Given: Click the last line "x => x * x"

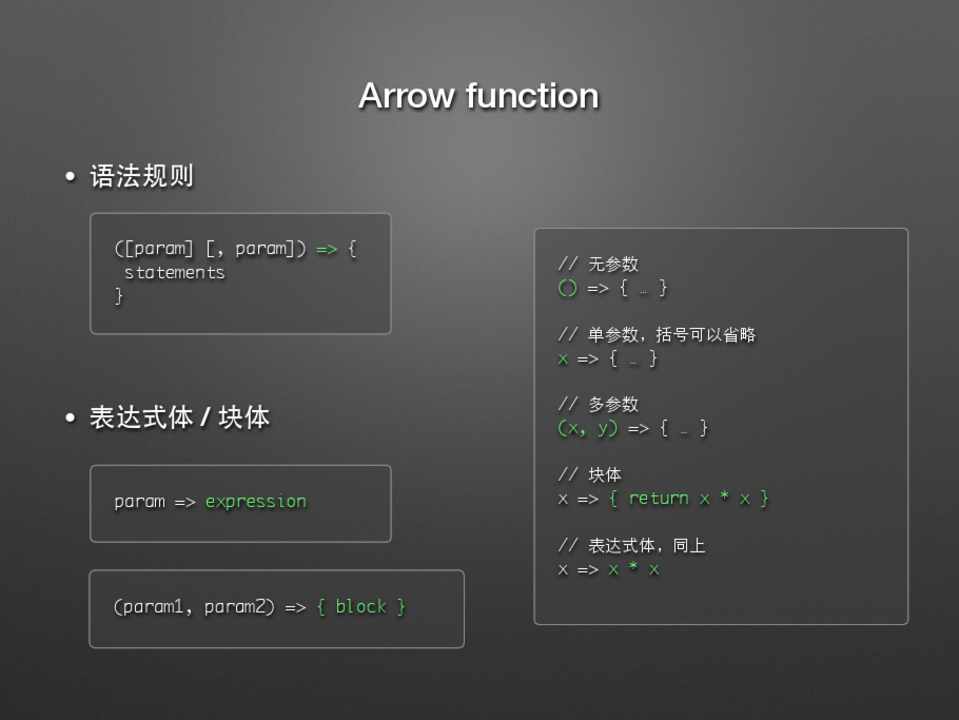Looking at the screenshot, I should coord(608,569).
